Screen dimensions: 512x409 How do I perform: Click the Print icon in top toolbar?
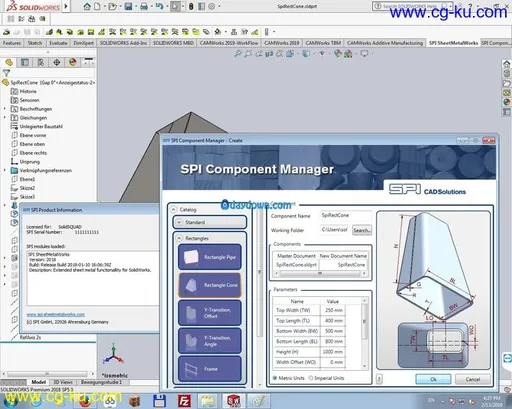pyautogui.click(x=144, y=6)
